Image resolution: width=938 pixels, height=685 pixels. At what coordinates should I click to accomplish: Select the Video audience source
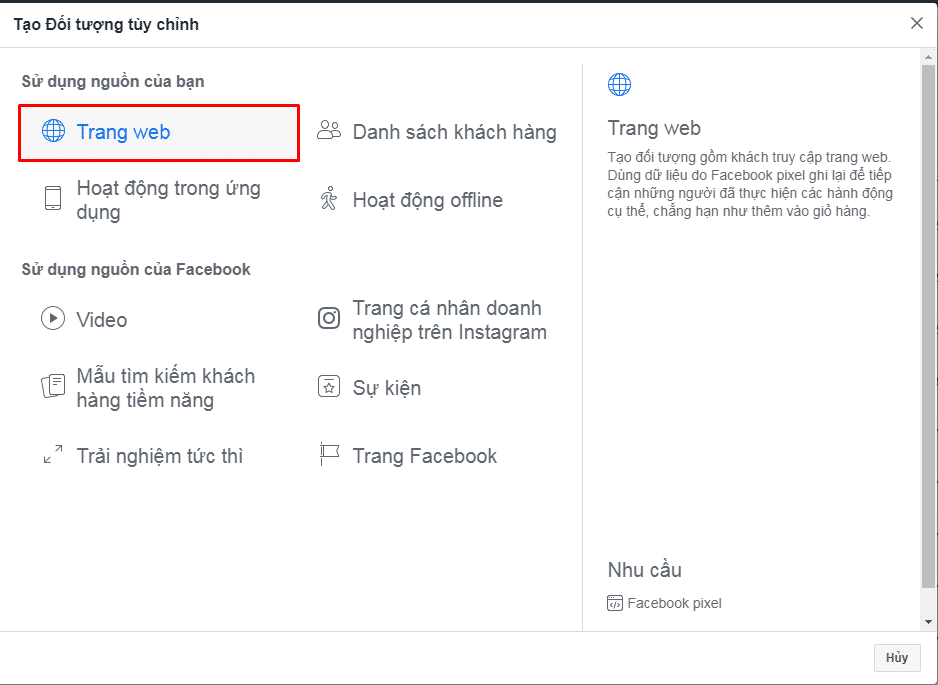coord(84,319)
